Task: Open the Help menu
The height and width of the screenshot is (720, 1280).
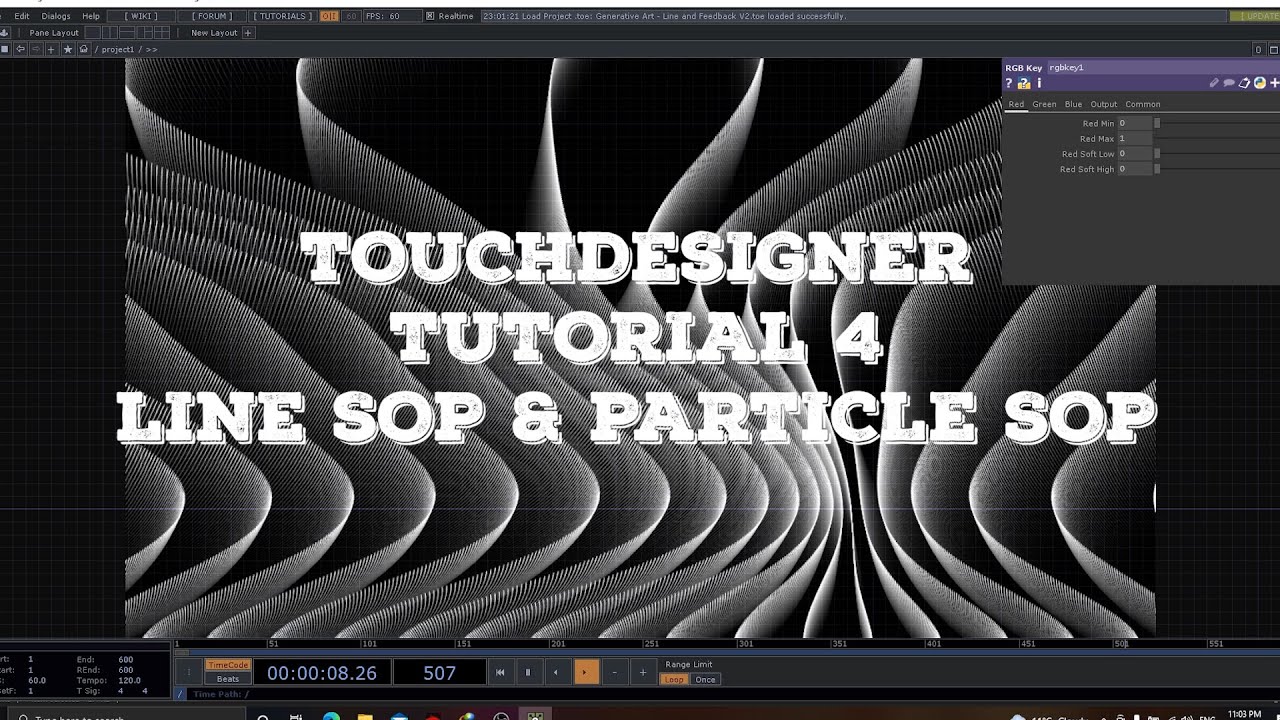Action: click(91, 16)
